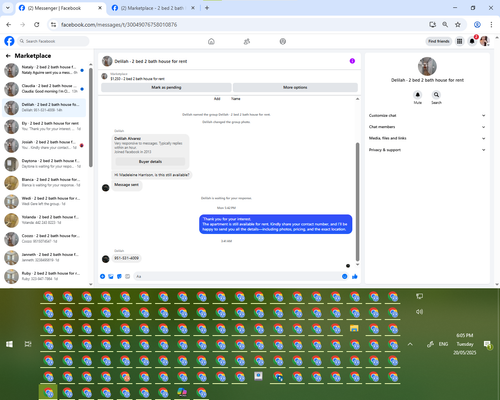Click the Search Facebook field

53,41
